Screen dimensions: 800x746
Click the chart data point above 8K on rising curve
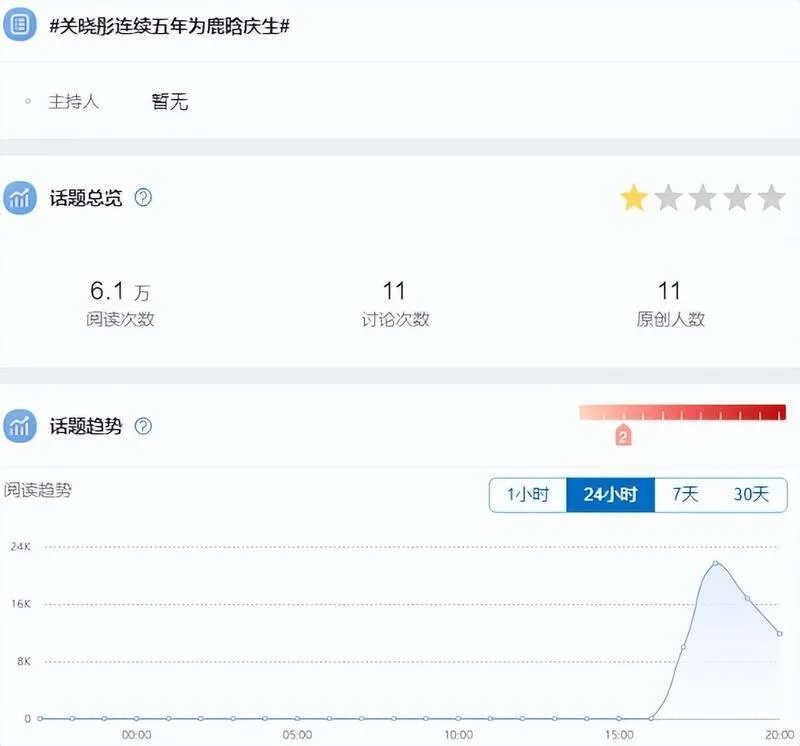point(683,647)
